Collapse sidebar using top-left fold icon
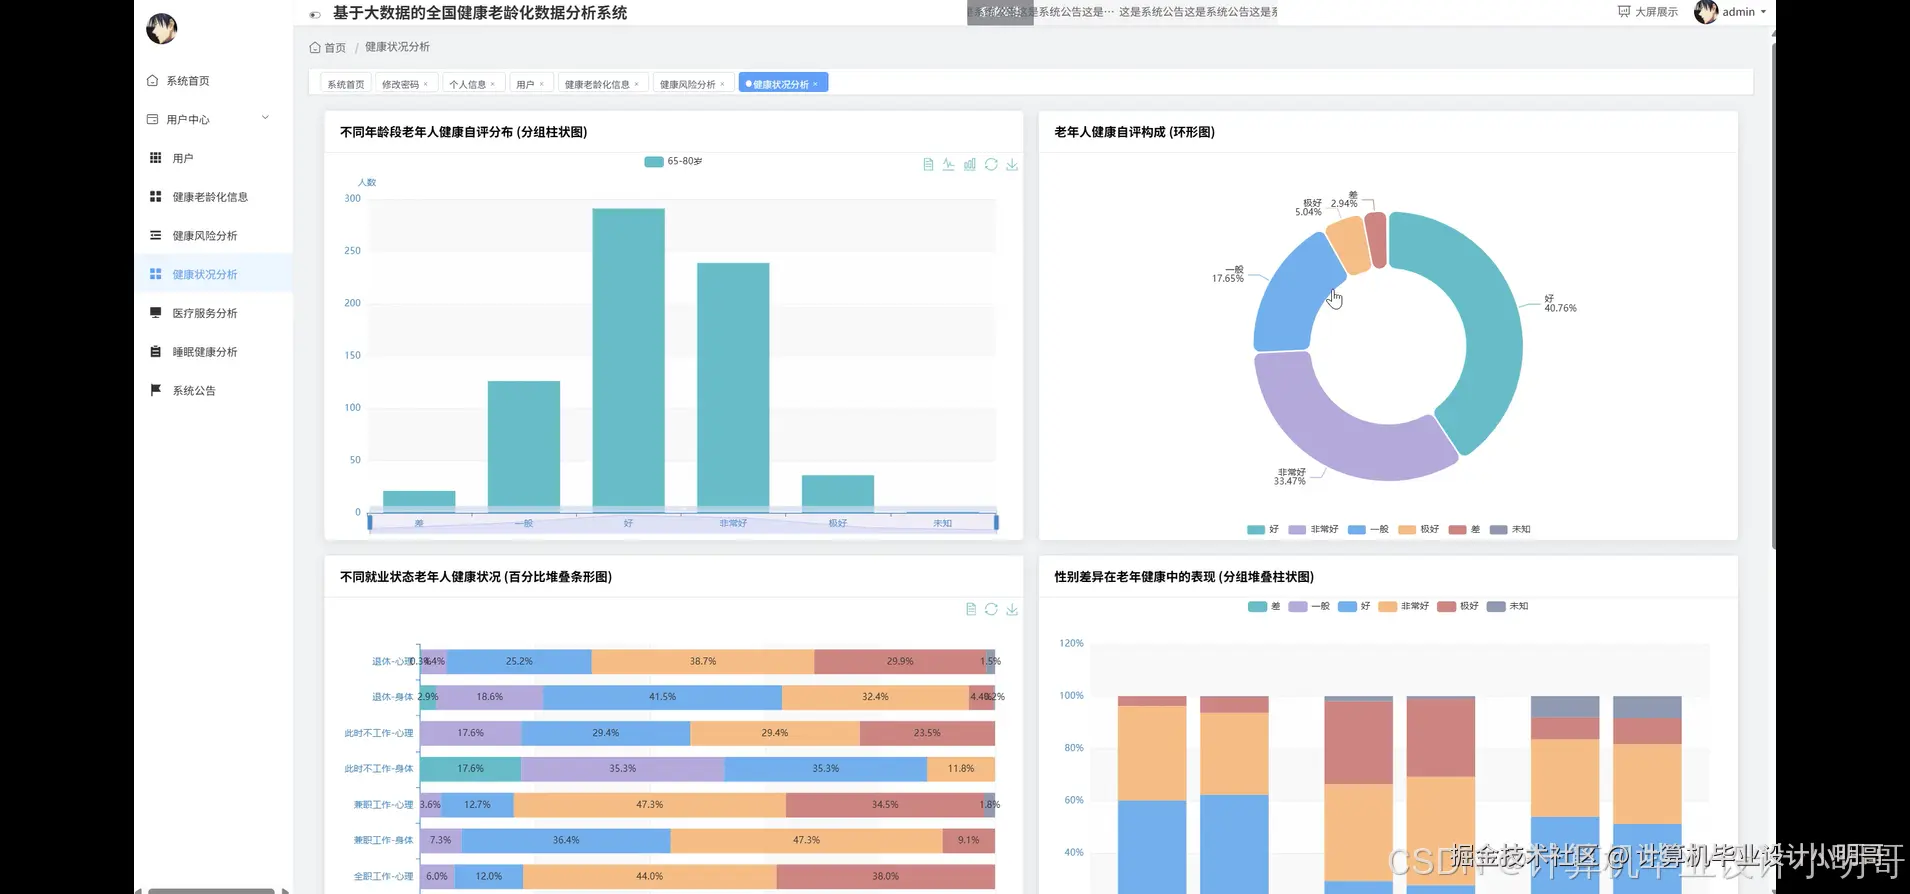The height and width of the screenshot is (894, 1910). point(315,14)
